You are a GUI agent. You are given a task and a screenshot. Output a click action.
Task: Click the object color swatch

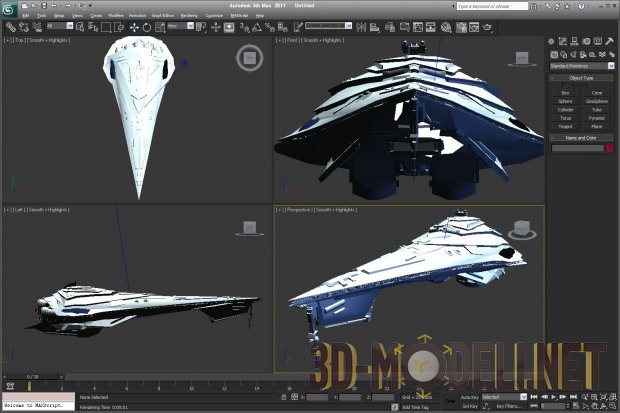608,148
